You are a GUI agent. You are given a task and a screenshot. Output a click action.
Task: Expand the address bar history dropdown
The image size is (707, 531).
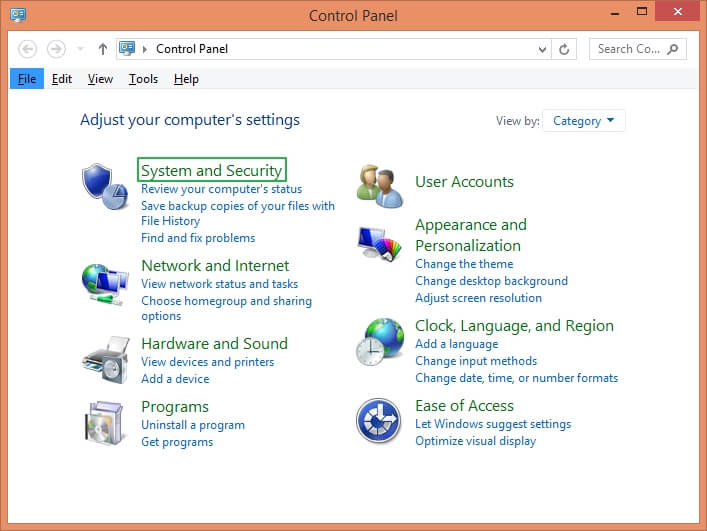(542, 49)
